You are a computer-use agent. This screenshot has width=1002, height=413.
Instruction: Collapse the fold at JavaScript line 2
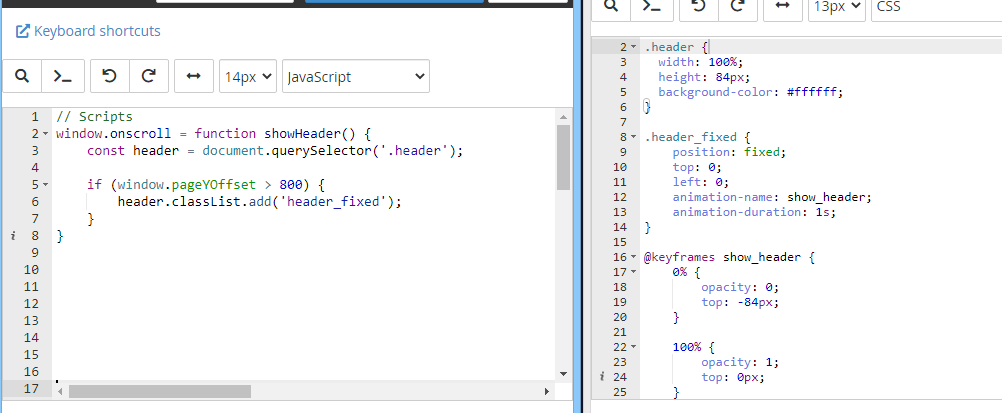click(x=45, y=134)
